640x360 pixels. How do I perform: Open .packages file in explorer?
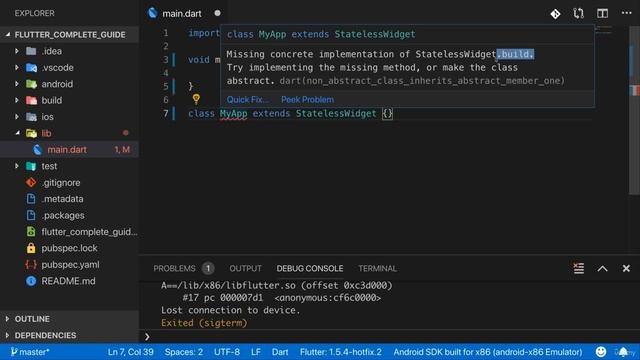pyautogui.click(x=63, y=216)
